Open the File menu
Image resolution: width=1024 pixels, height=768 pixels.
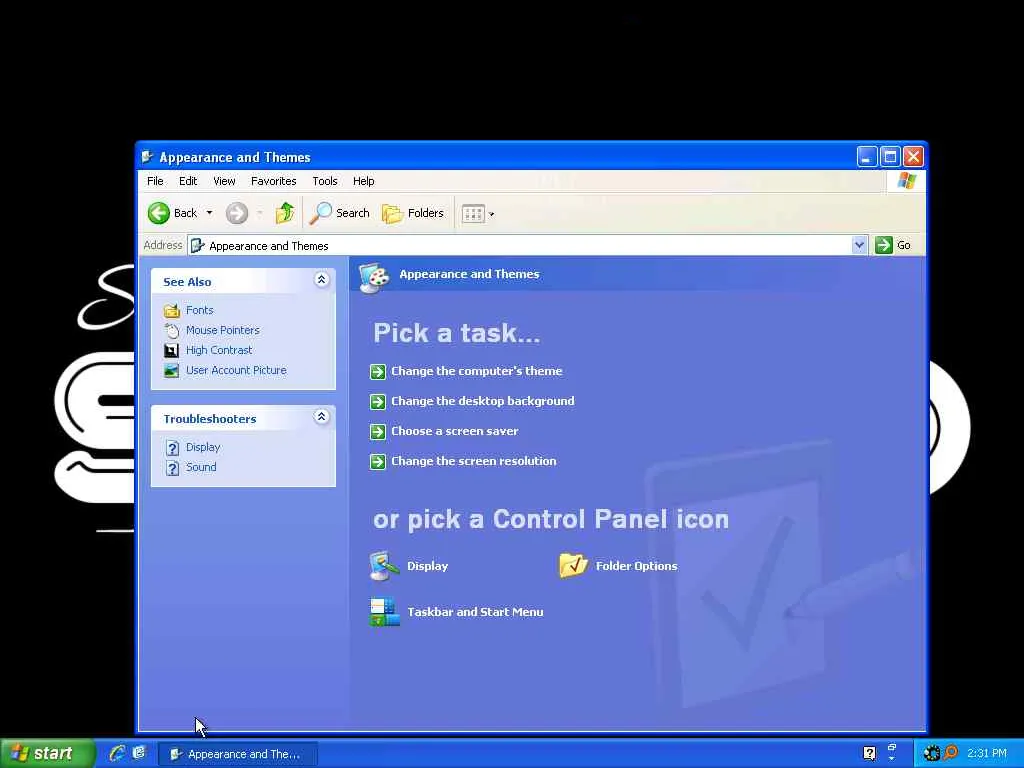[155, 181]
